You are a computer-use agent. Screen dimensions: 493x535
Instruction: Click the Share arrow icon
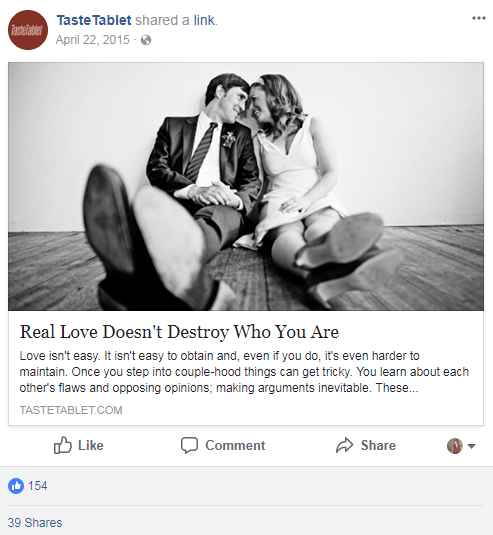click(344, 445)
